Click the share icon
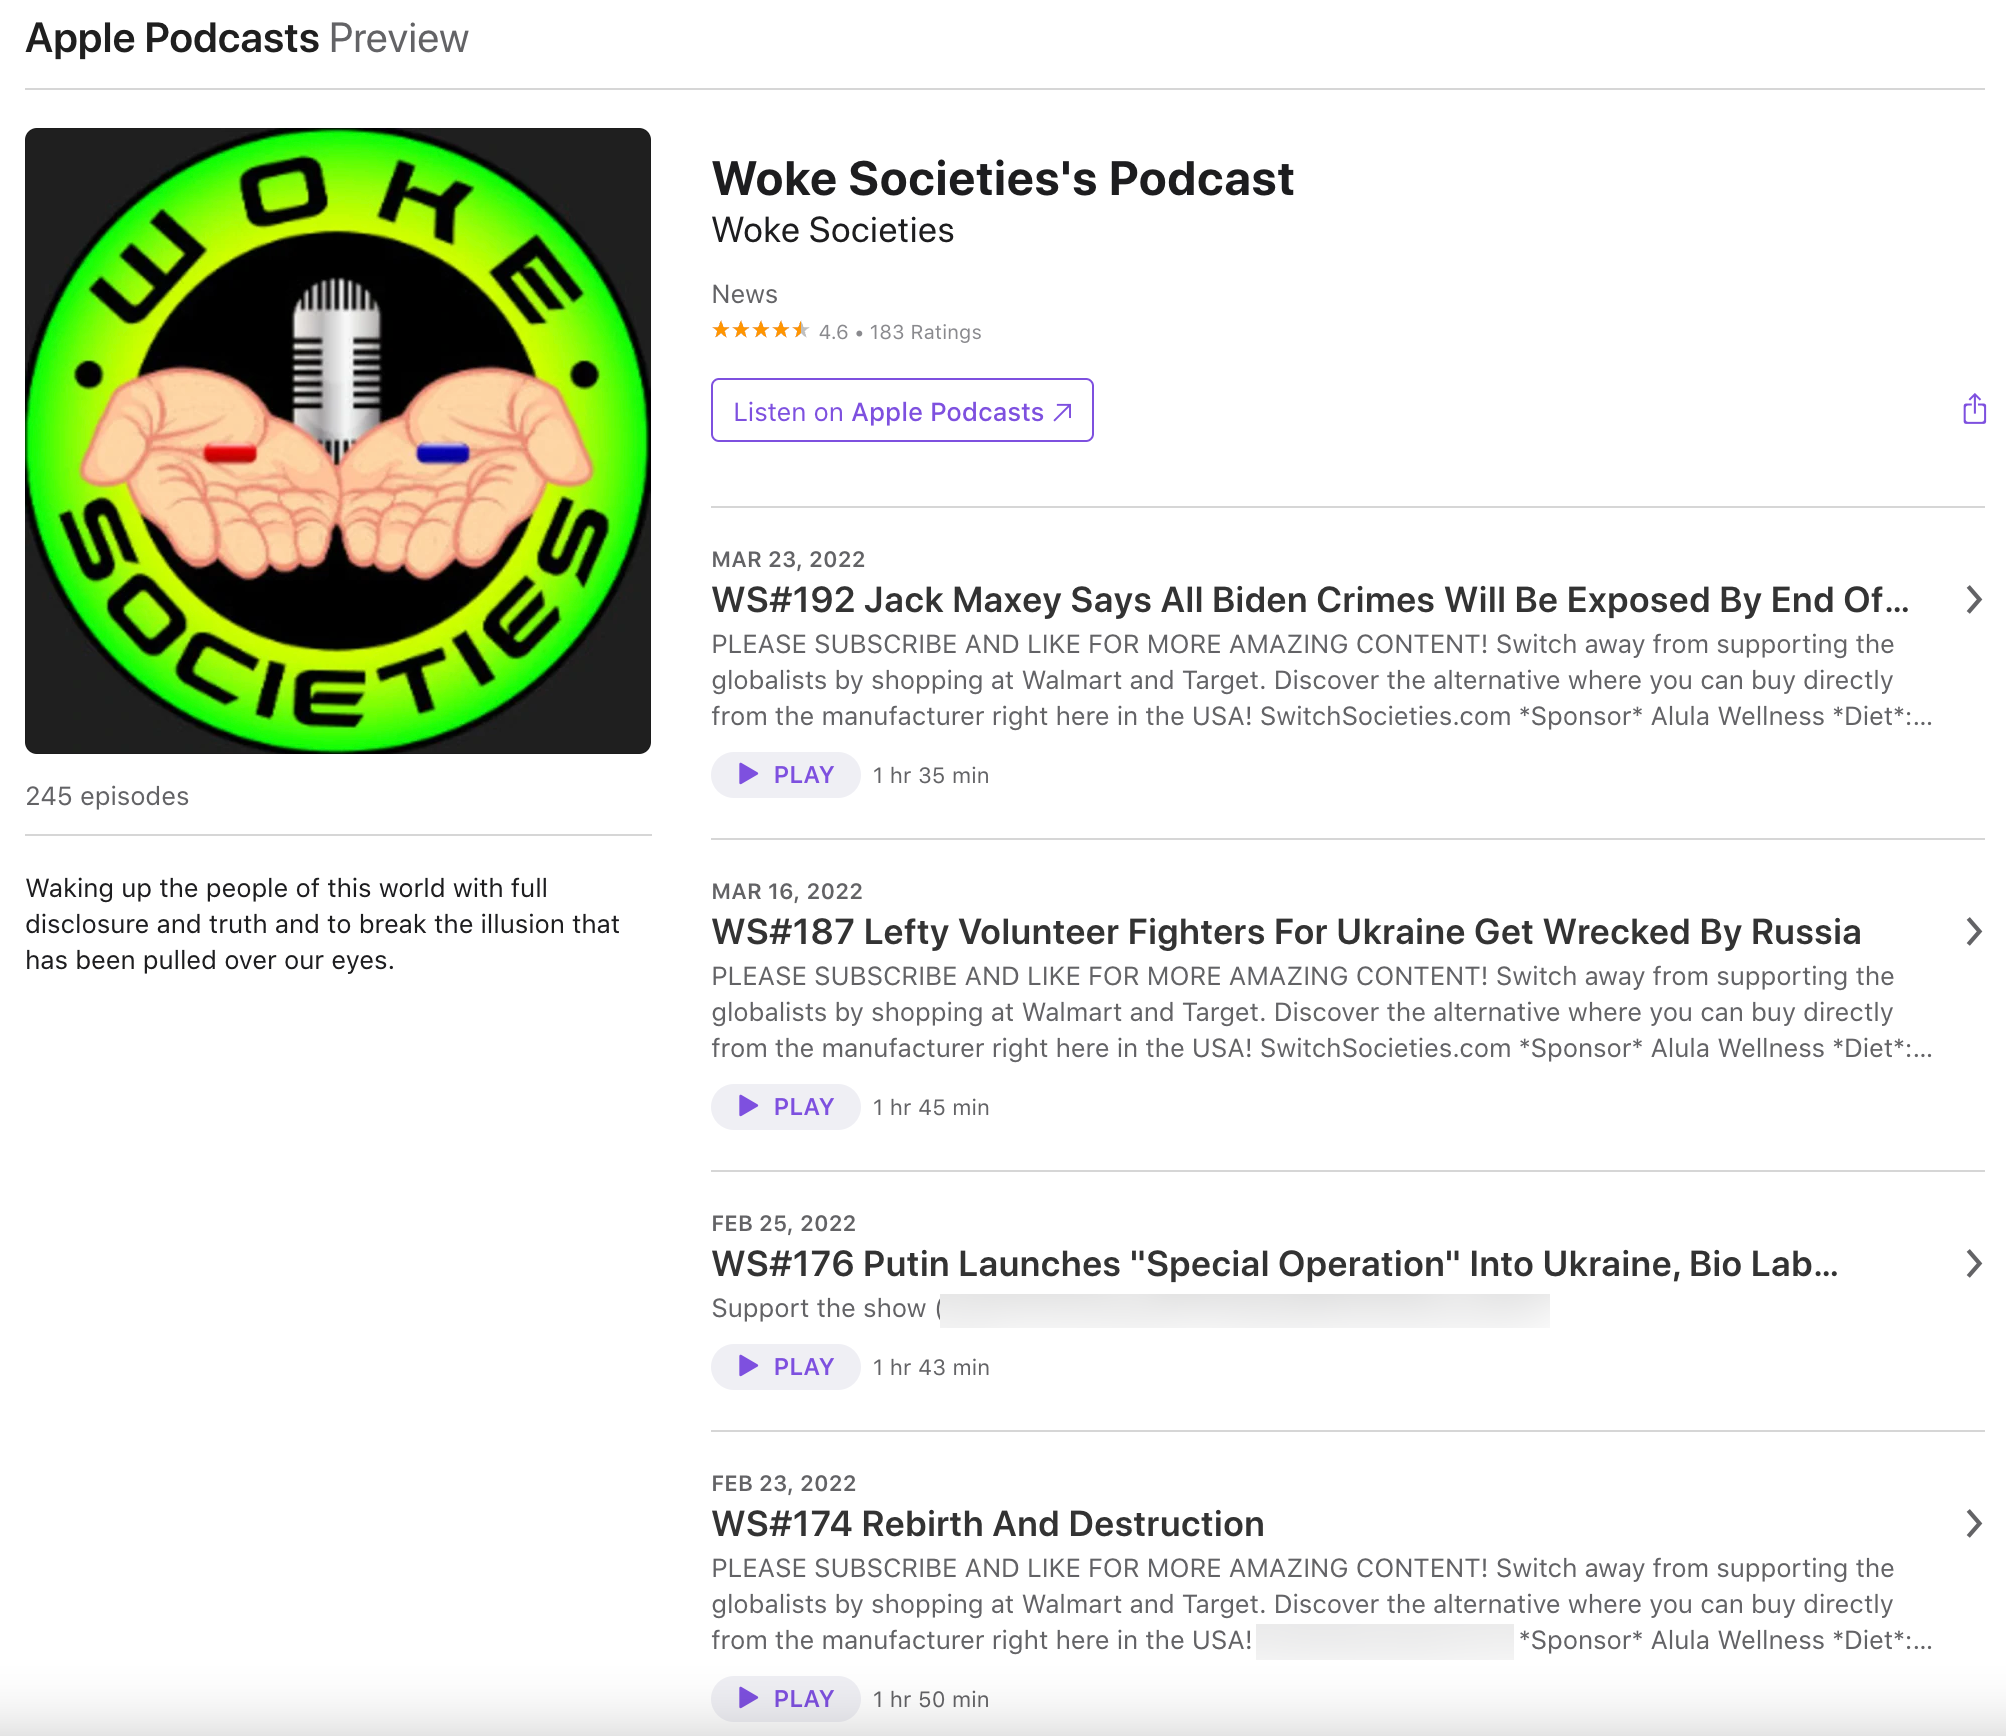Screen dimensions: 2006x1736 1974,409
